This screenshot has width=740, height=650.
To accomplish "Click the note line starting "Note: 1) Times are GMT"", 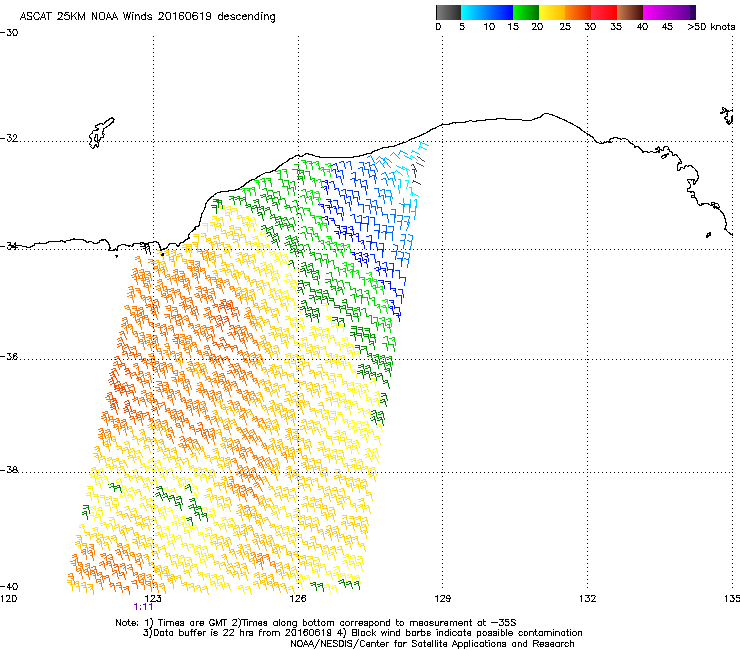I will point(316,623).
